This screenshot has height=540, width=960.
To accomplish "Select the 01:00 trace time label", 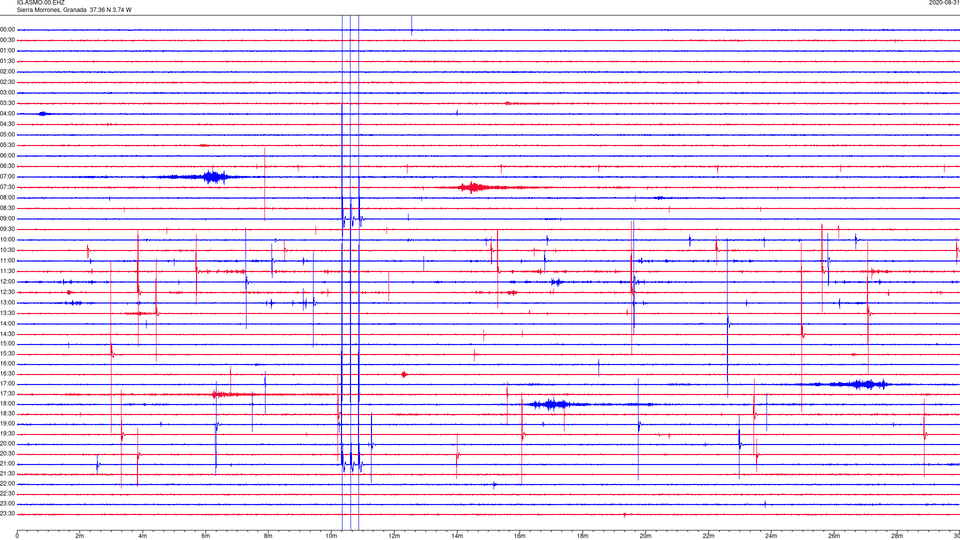I will 7,51.
